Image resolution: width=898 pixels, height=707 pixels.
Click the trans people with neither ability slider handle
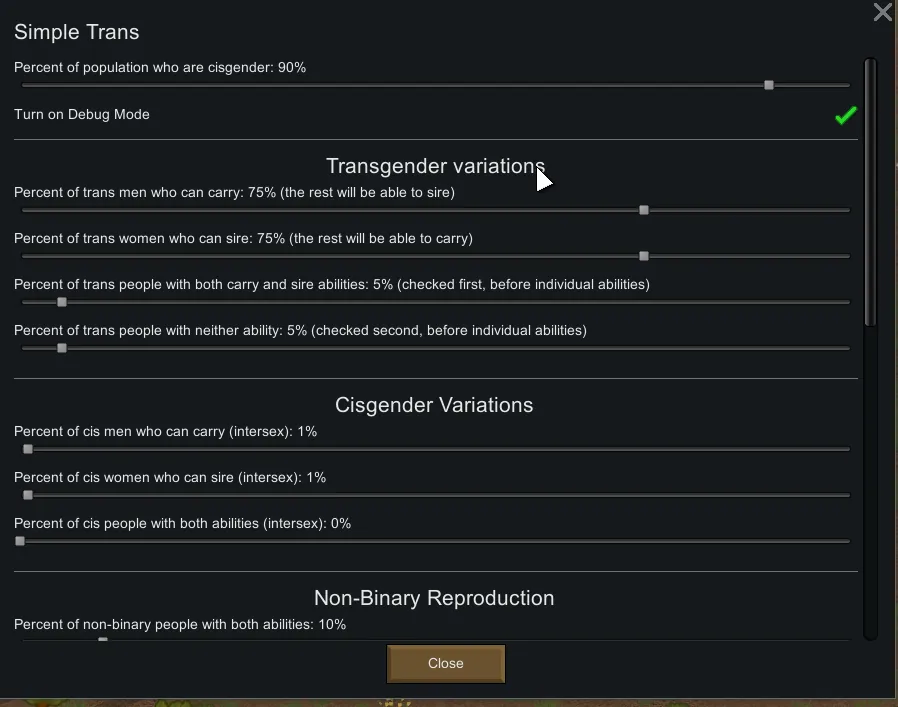pyautogui.click(x=62, y=348)
